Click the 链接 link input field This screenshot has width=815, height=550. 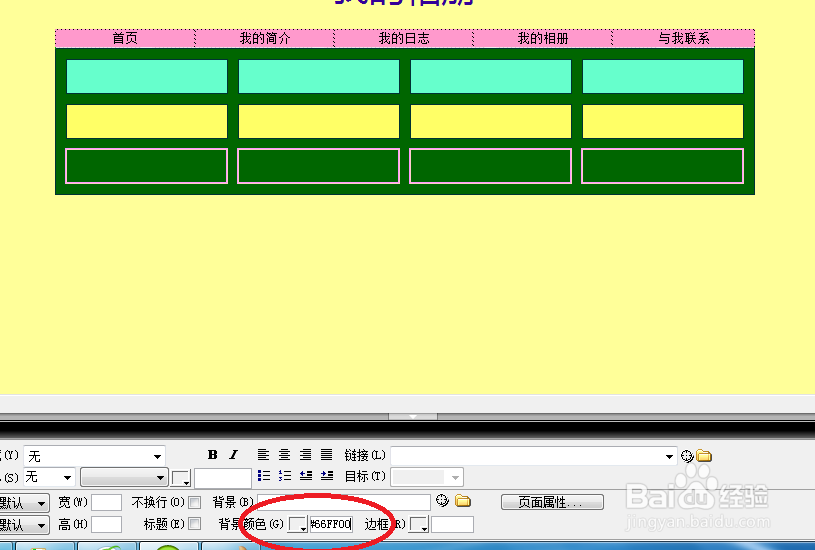pos(533,456)
